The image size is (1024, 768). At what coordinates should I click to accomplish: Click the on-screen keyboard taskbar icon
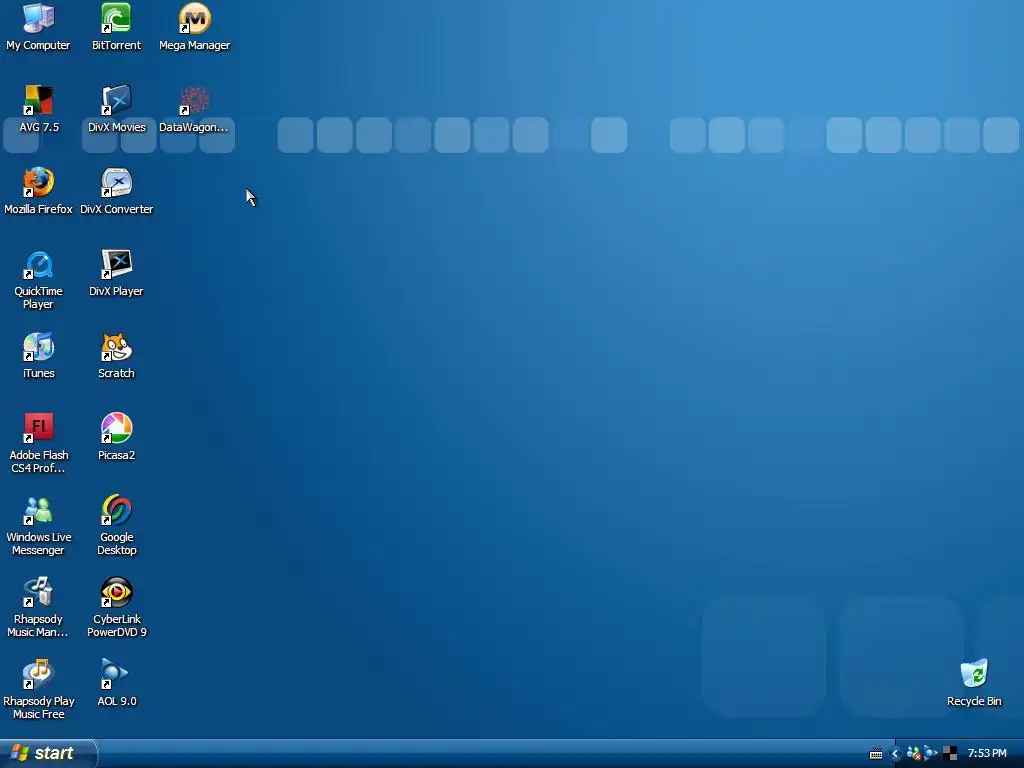click(876, 754)
